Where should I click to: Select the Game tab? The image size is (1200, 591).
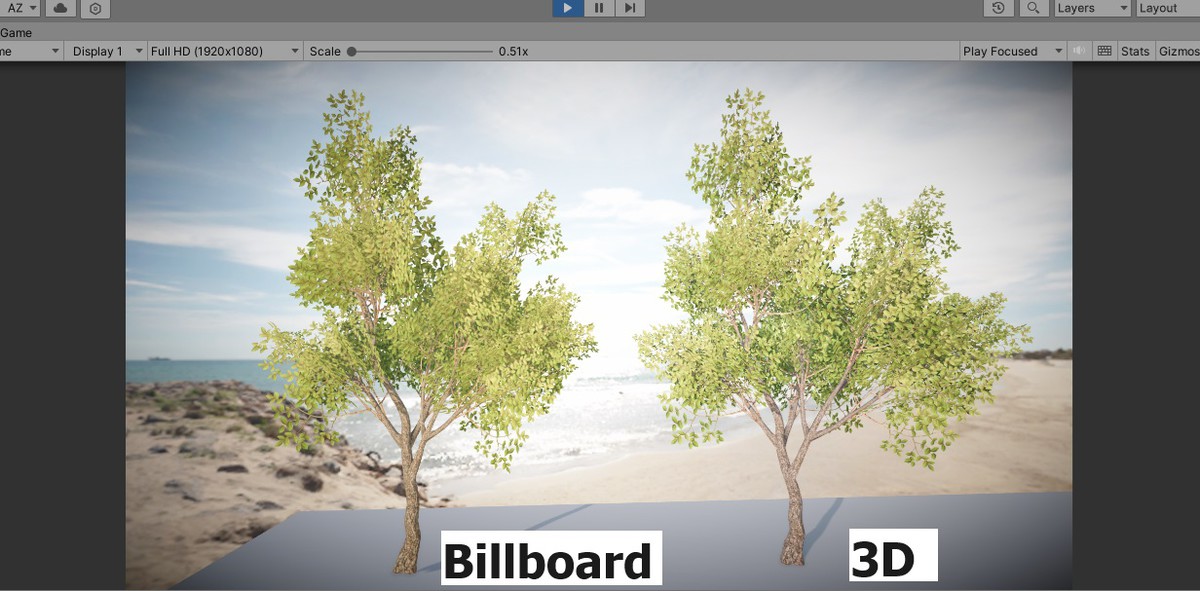tap(15, 33)
